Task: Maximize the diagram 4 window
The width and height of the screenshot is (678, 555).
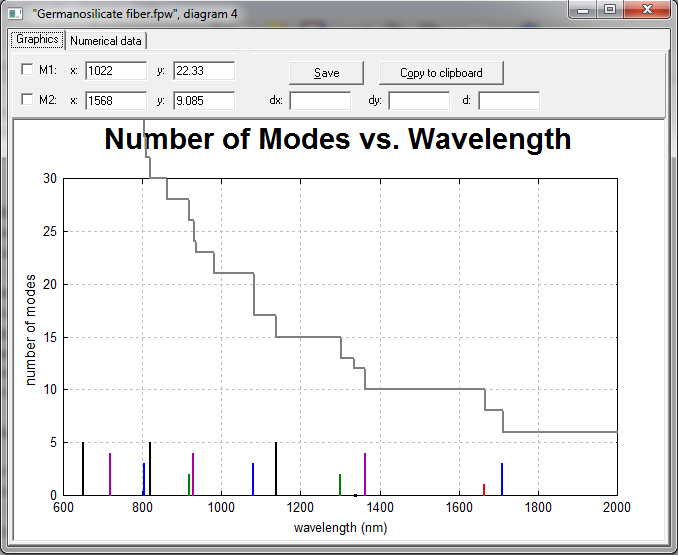Action: 610,10
